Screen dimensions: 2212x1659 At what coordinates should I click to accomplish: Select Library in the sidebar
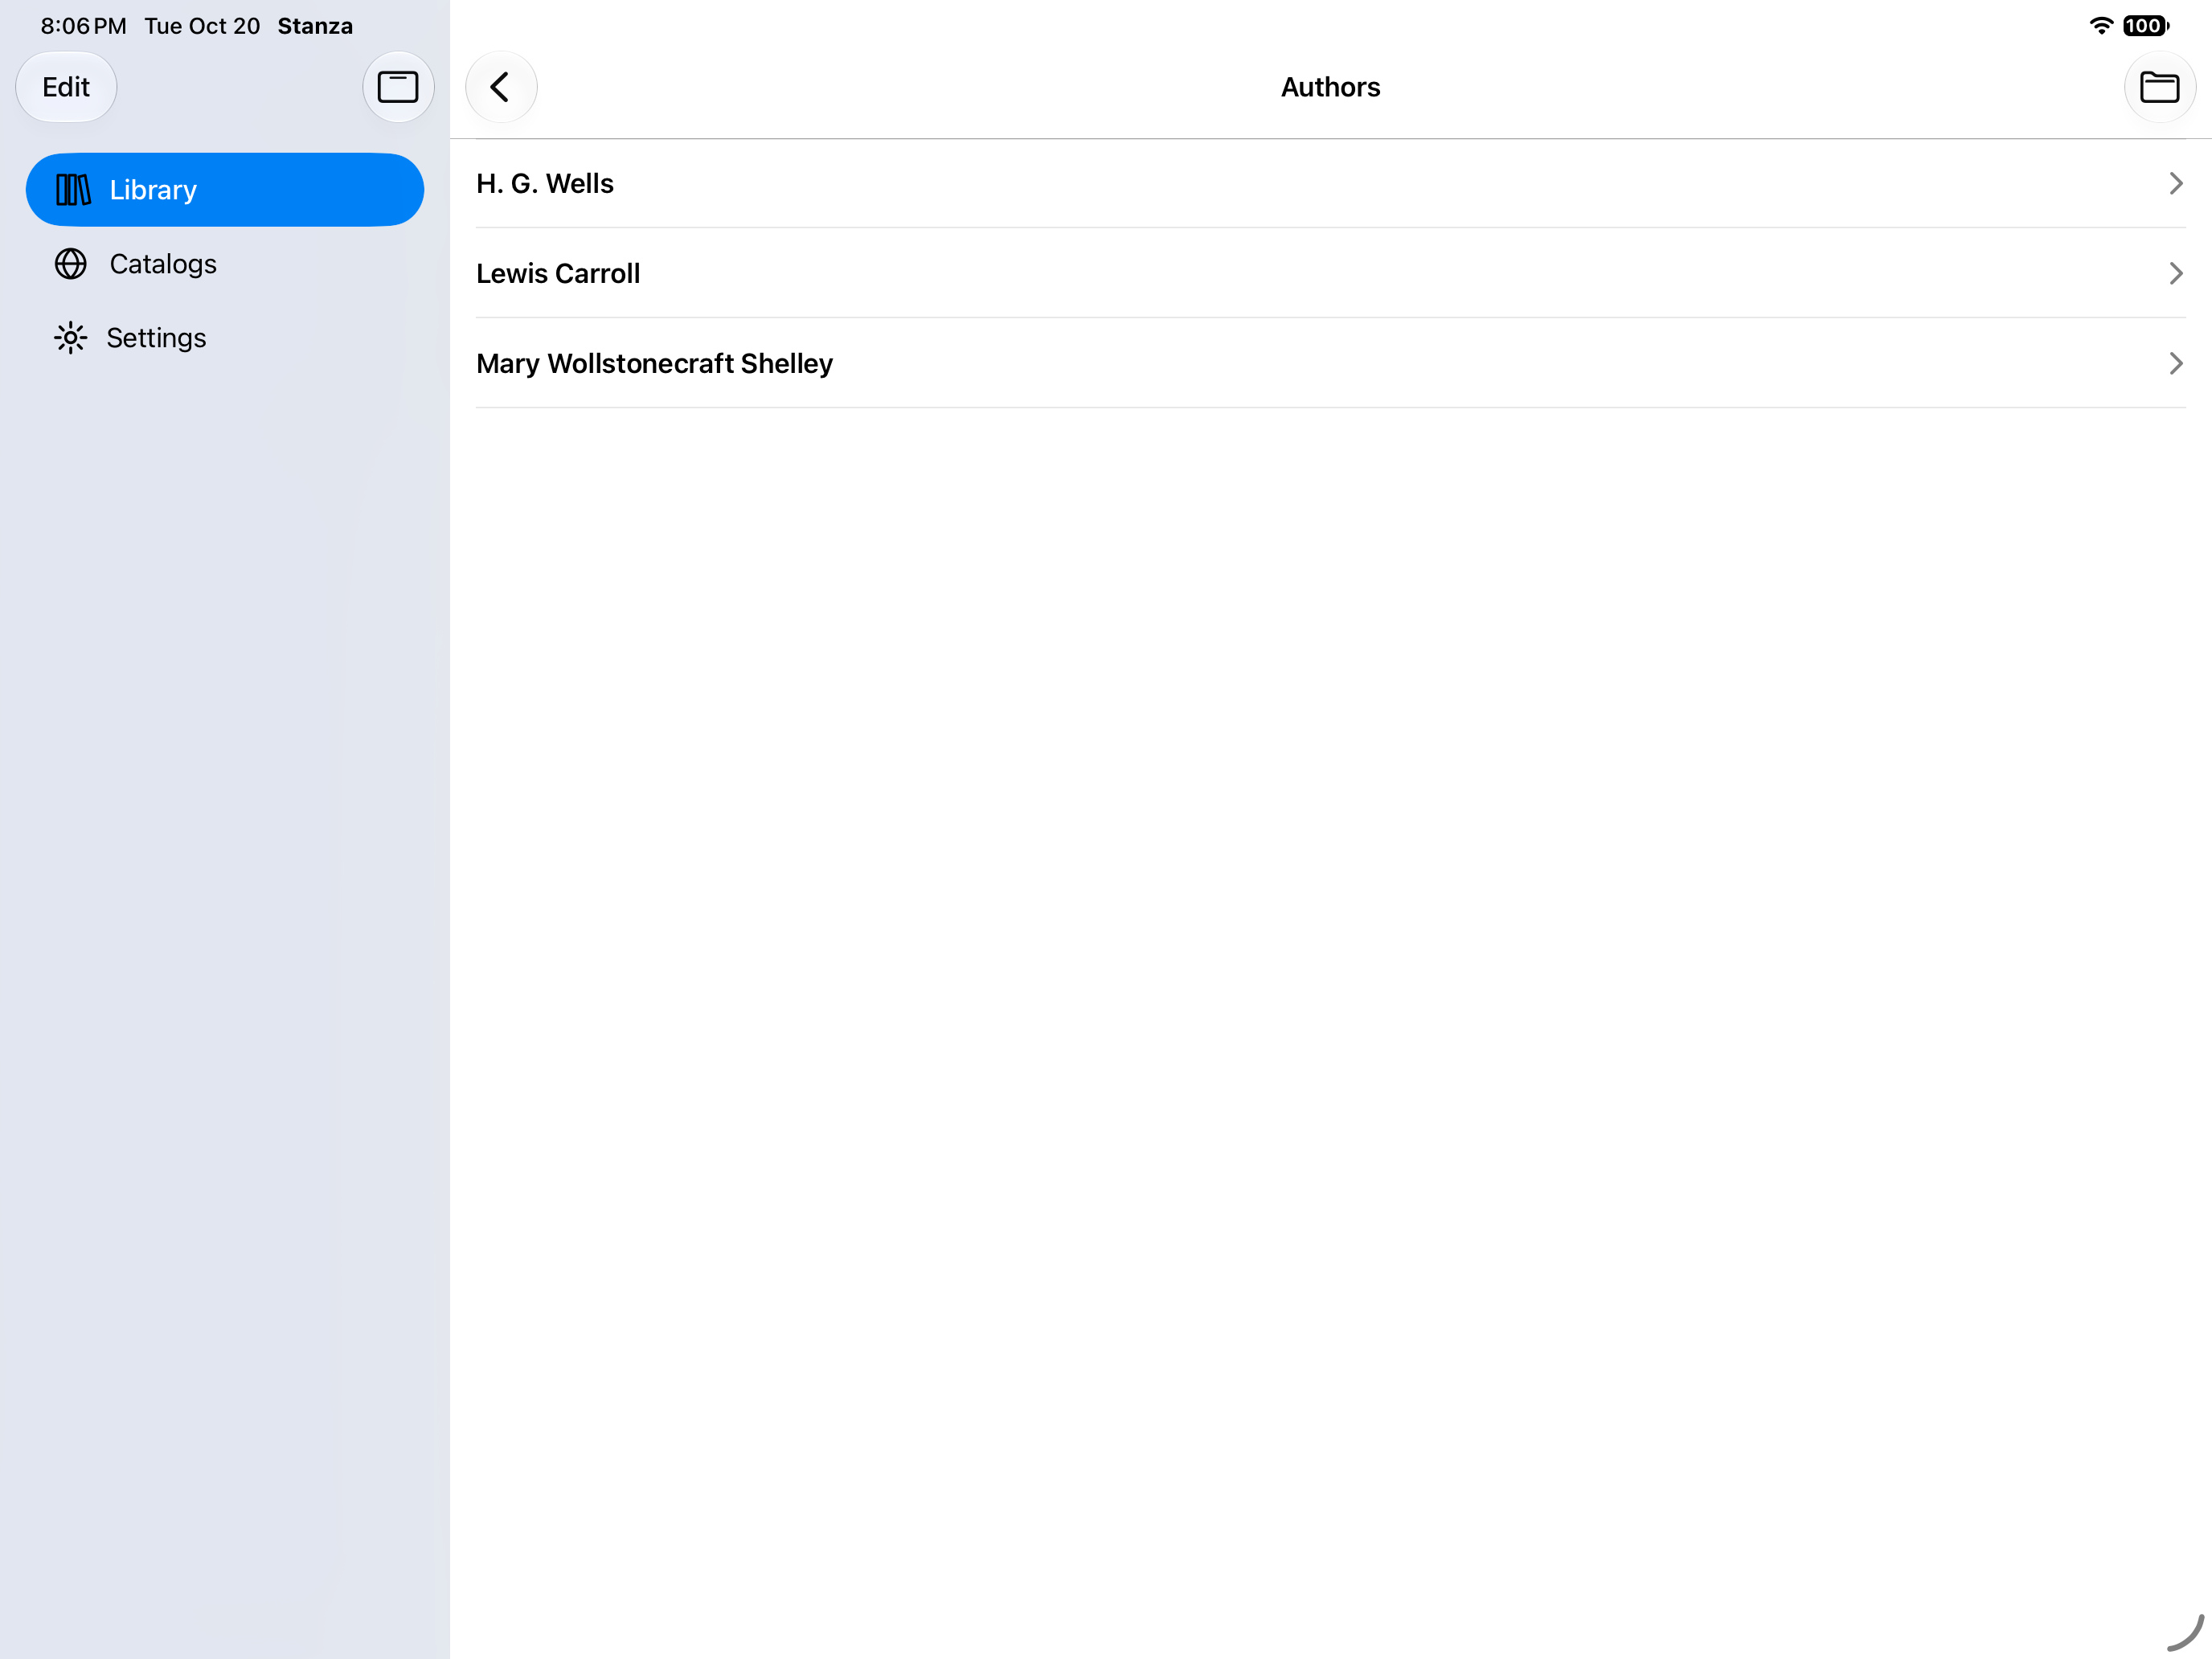(225, 190)
